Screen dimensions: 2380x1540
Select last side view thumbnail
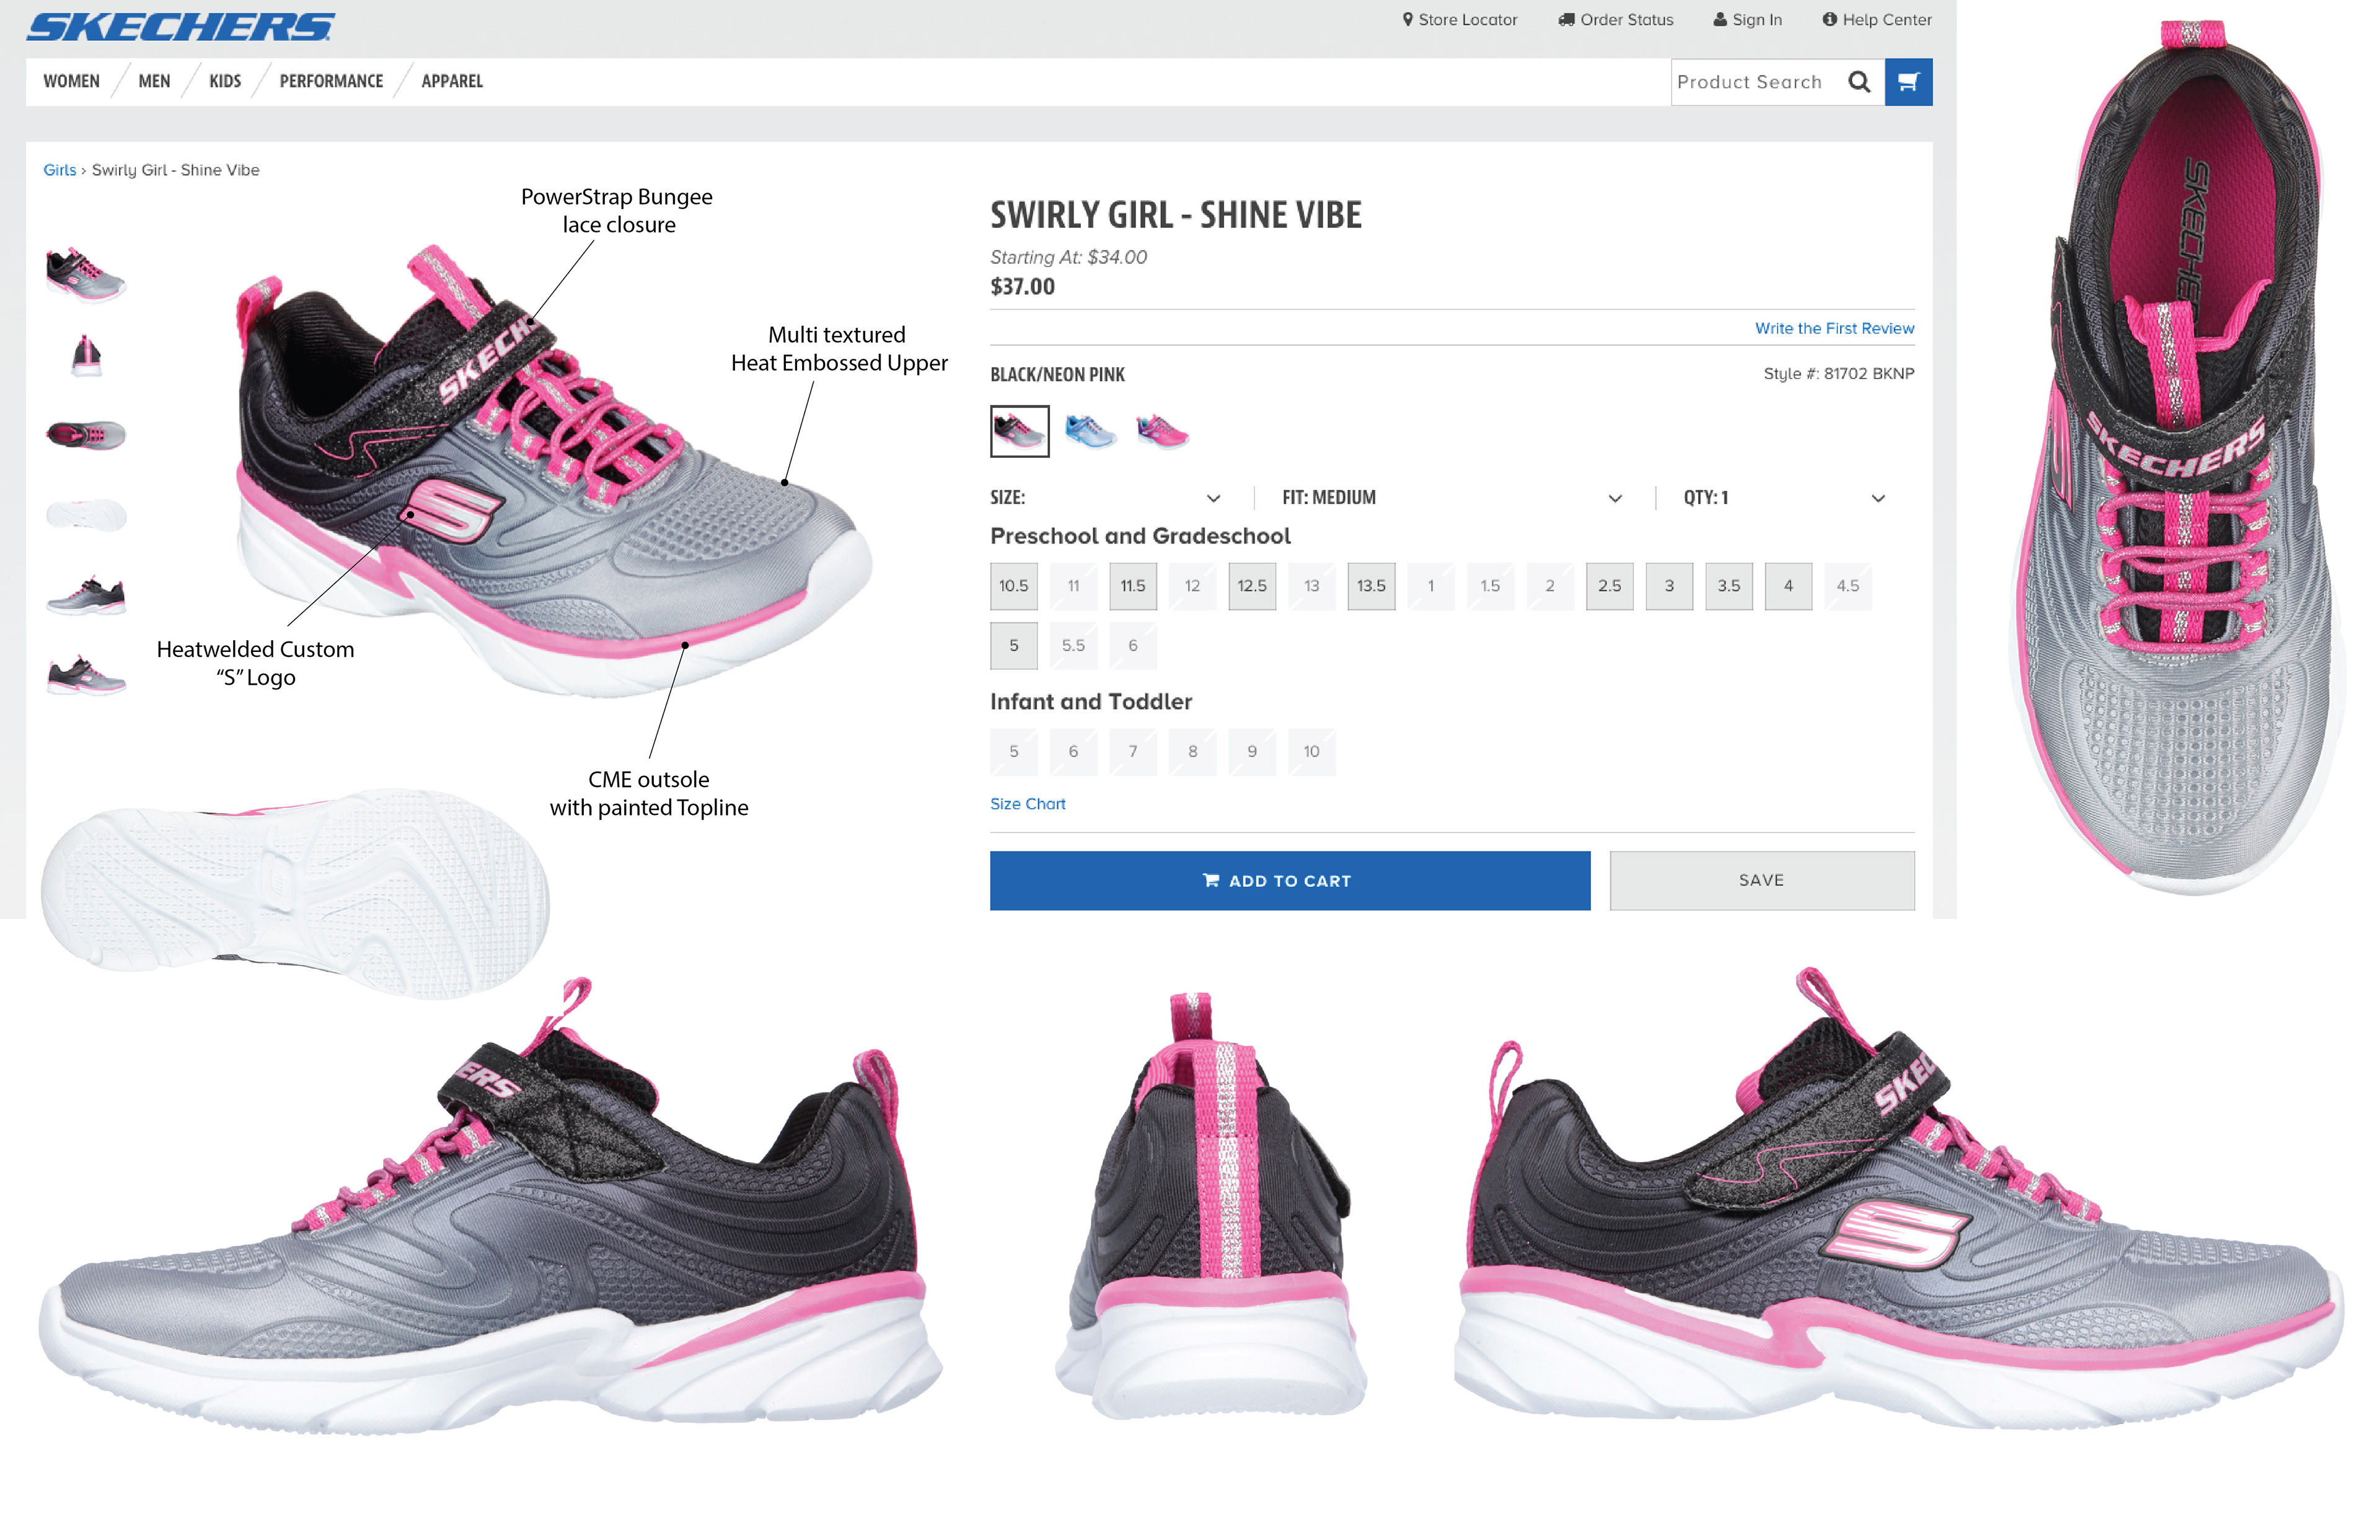coord(86,676)
